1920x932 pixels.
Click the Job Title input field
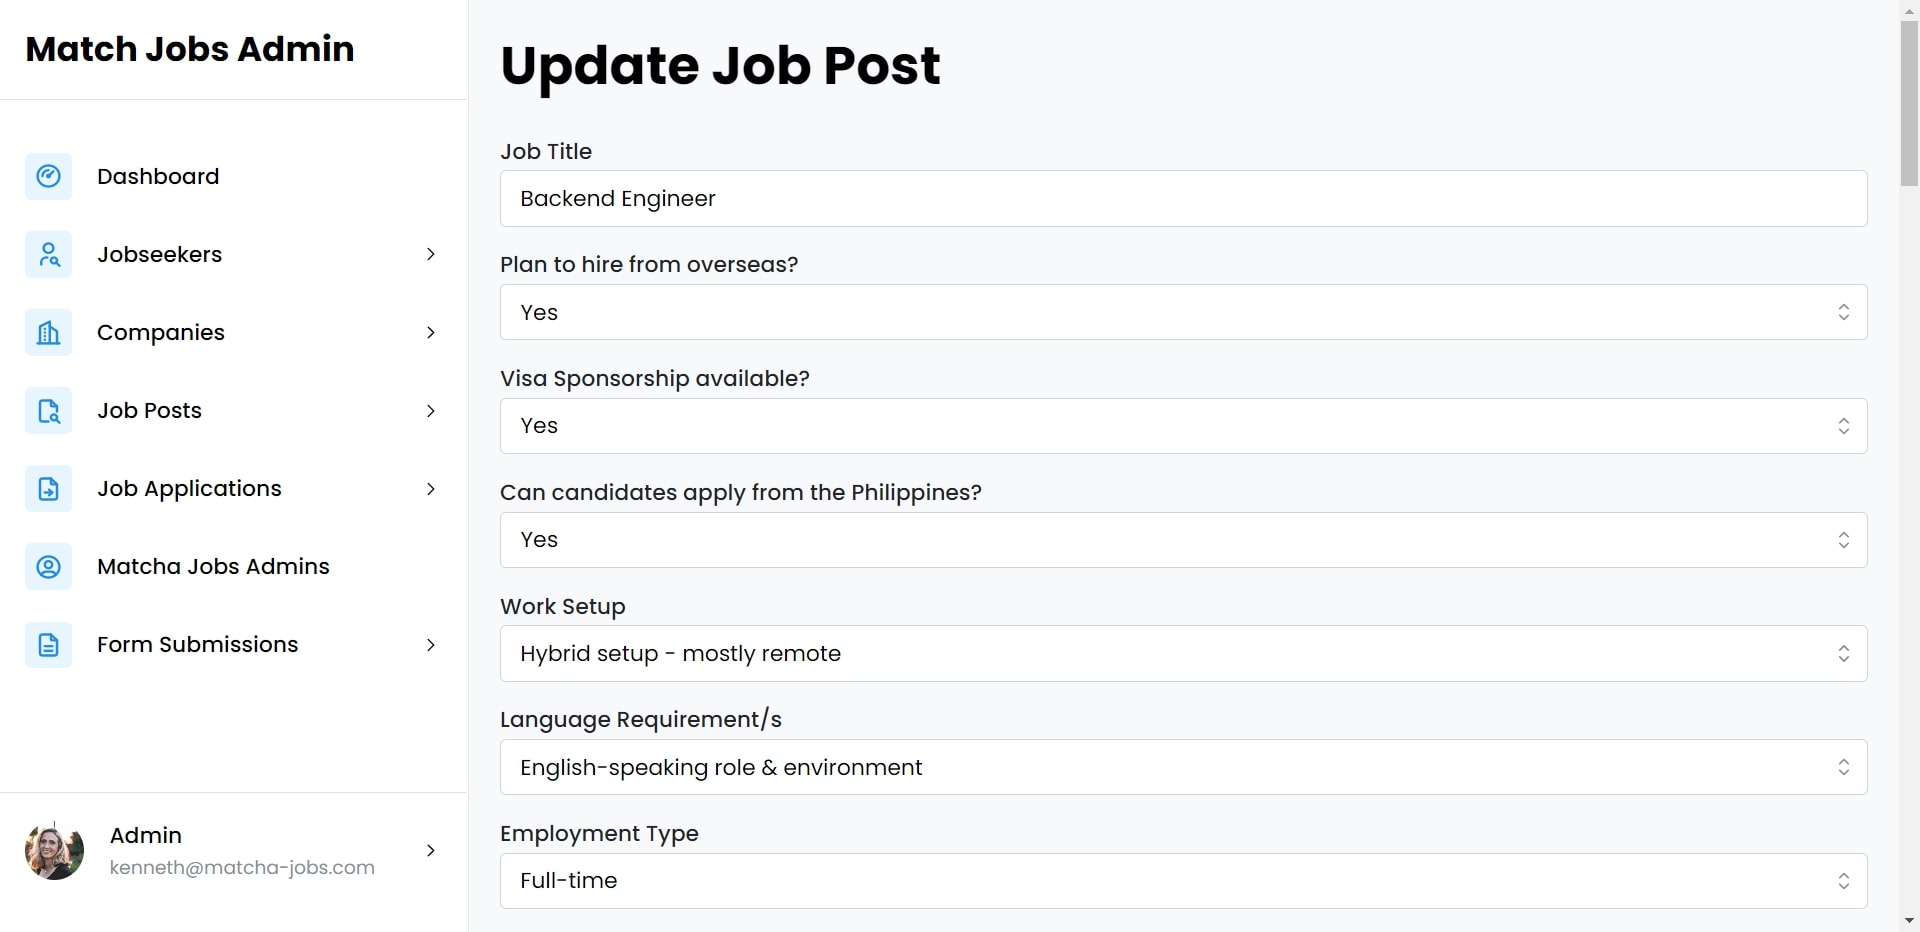coord(1183,198)
